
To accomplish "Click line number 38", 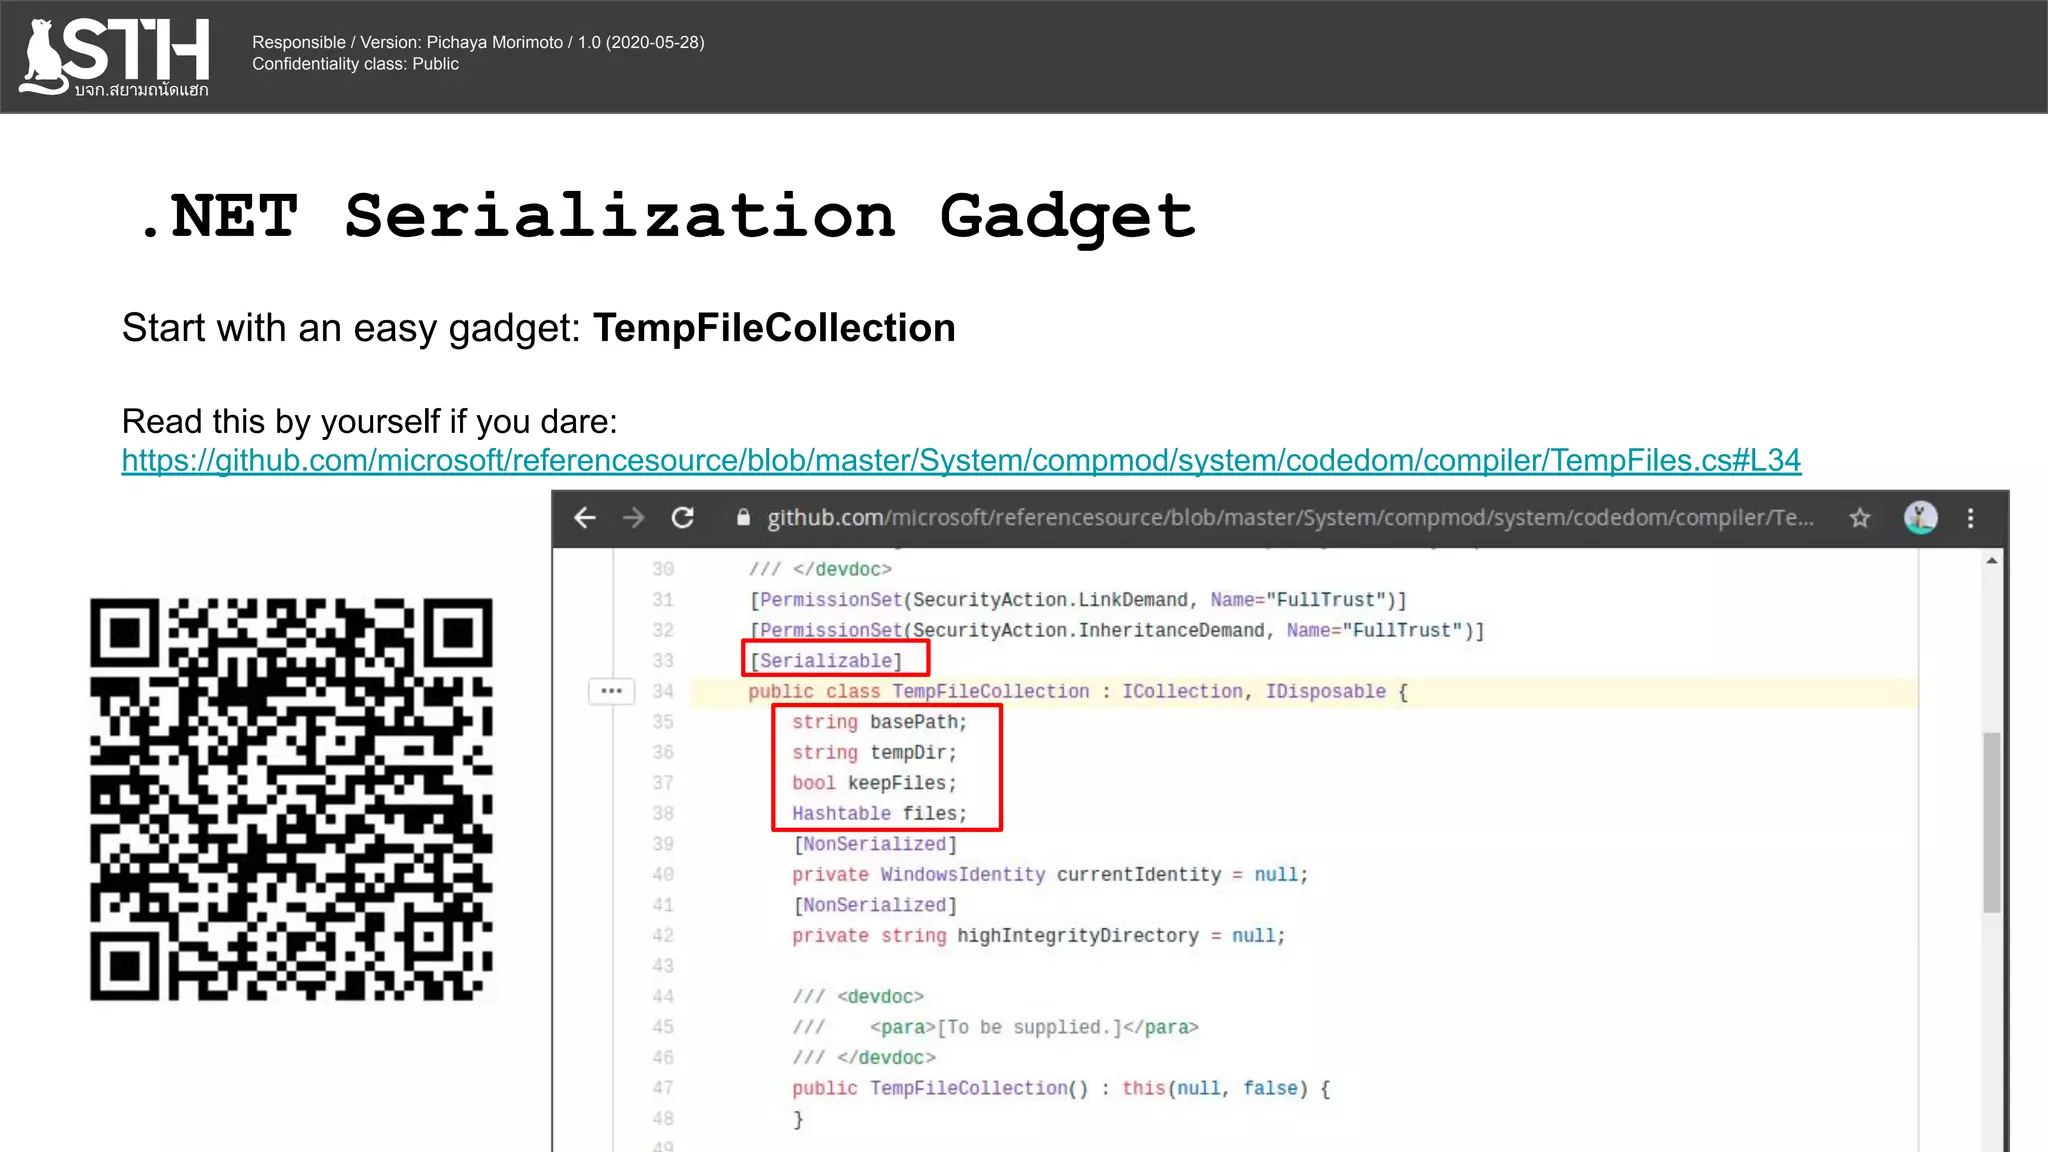I will [663, 813].
